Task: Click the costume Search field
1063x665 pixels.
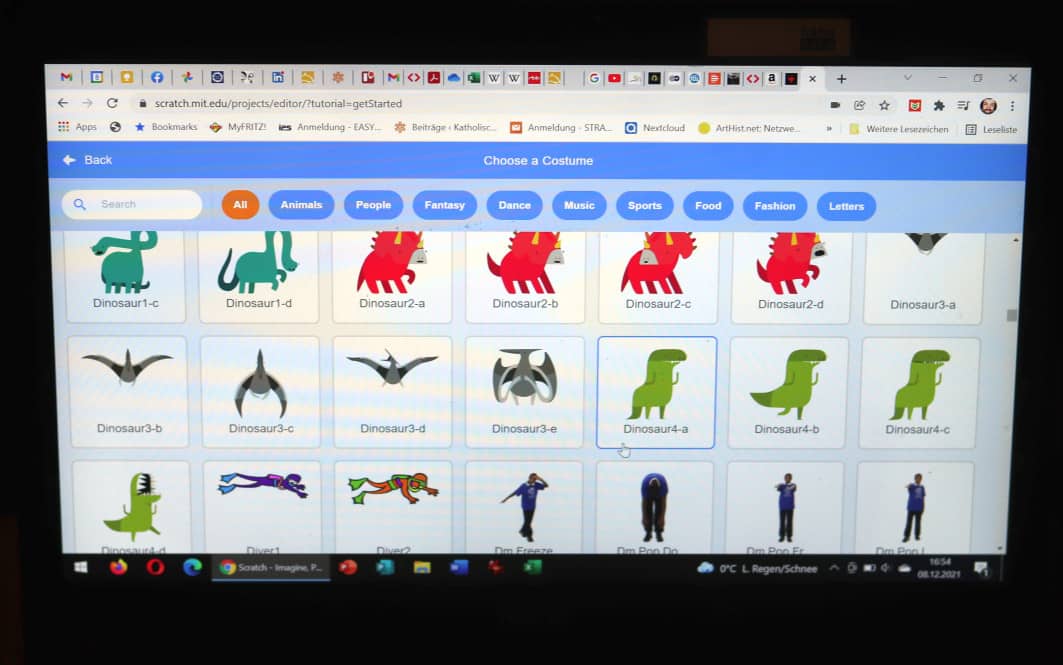Action: (x=132, y=204)
